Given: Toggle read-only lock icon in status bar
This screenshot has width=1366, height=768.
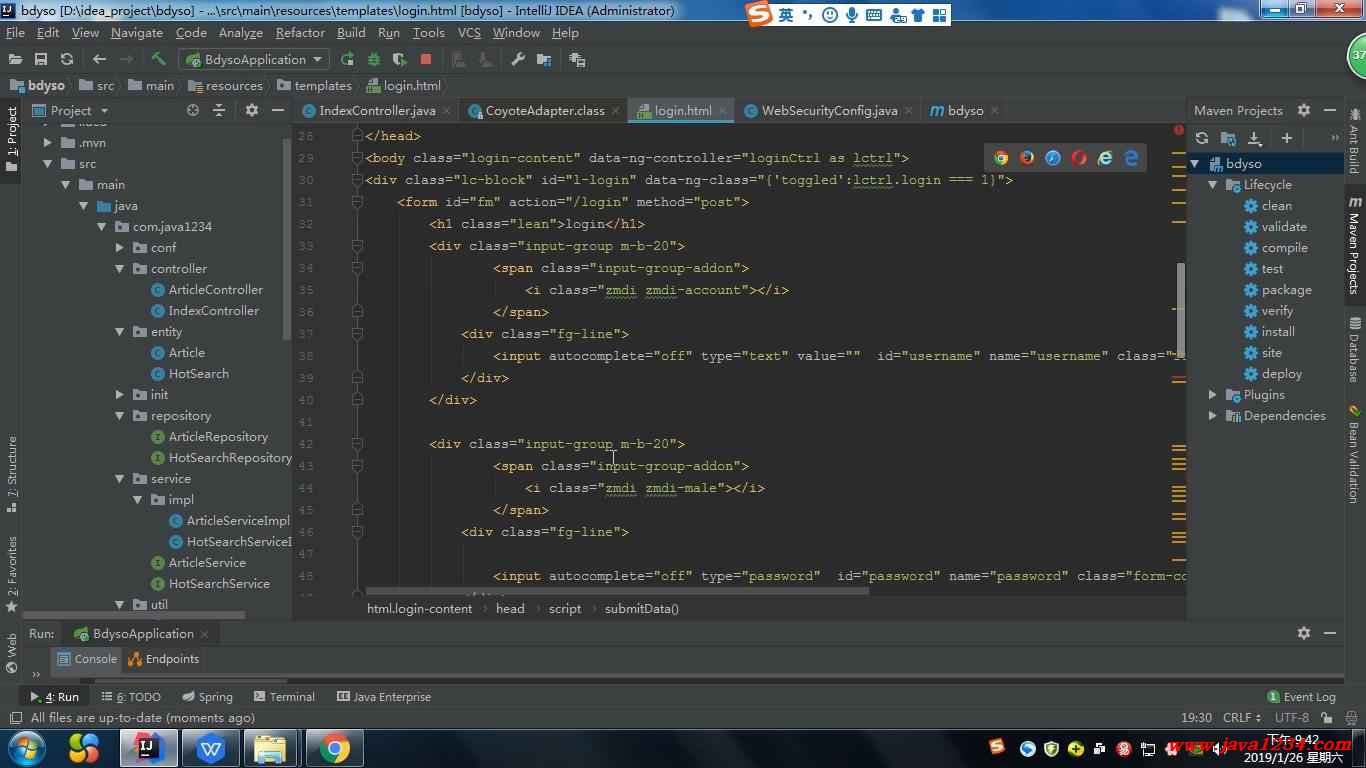Looking at the screenshot, I should click(1327, 717).
